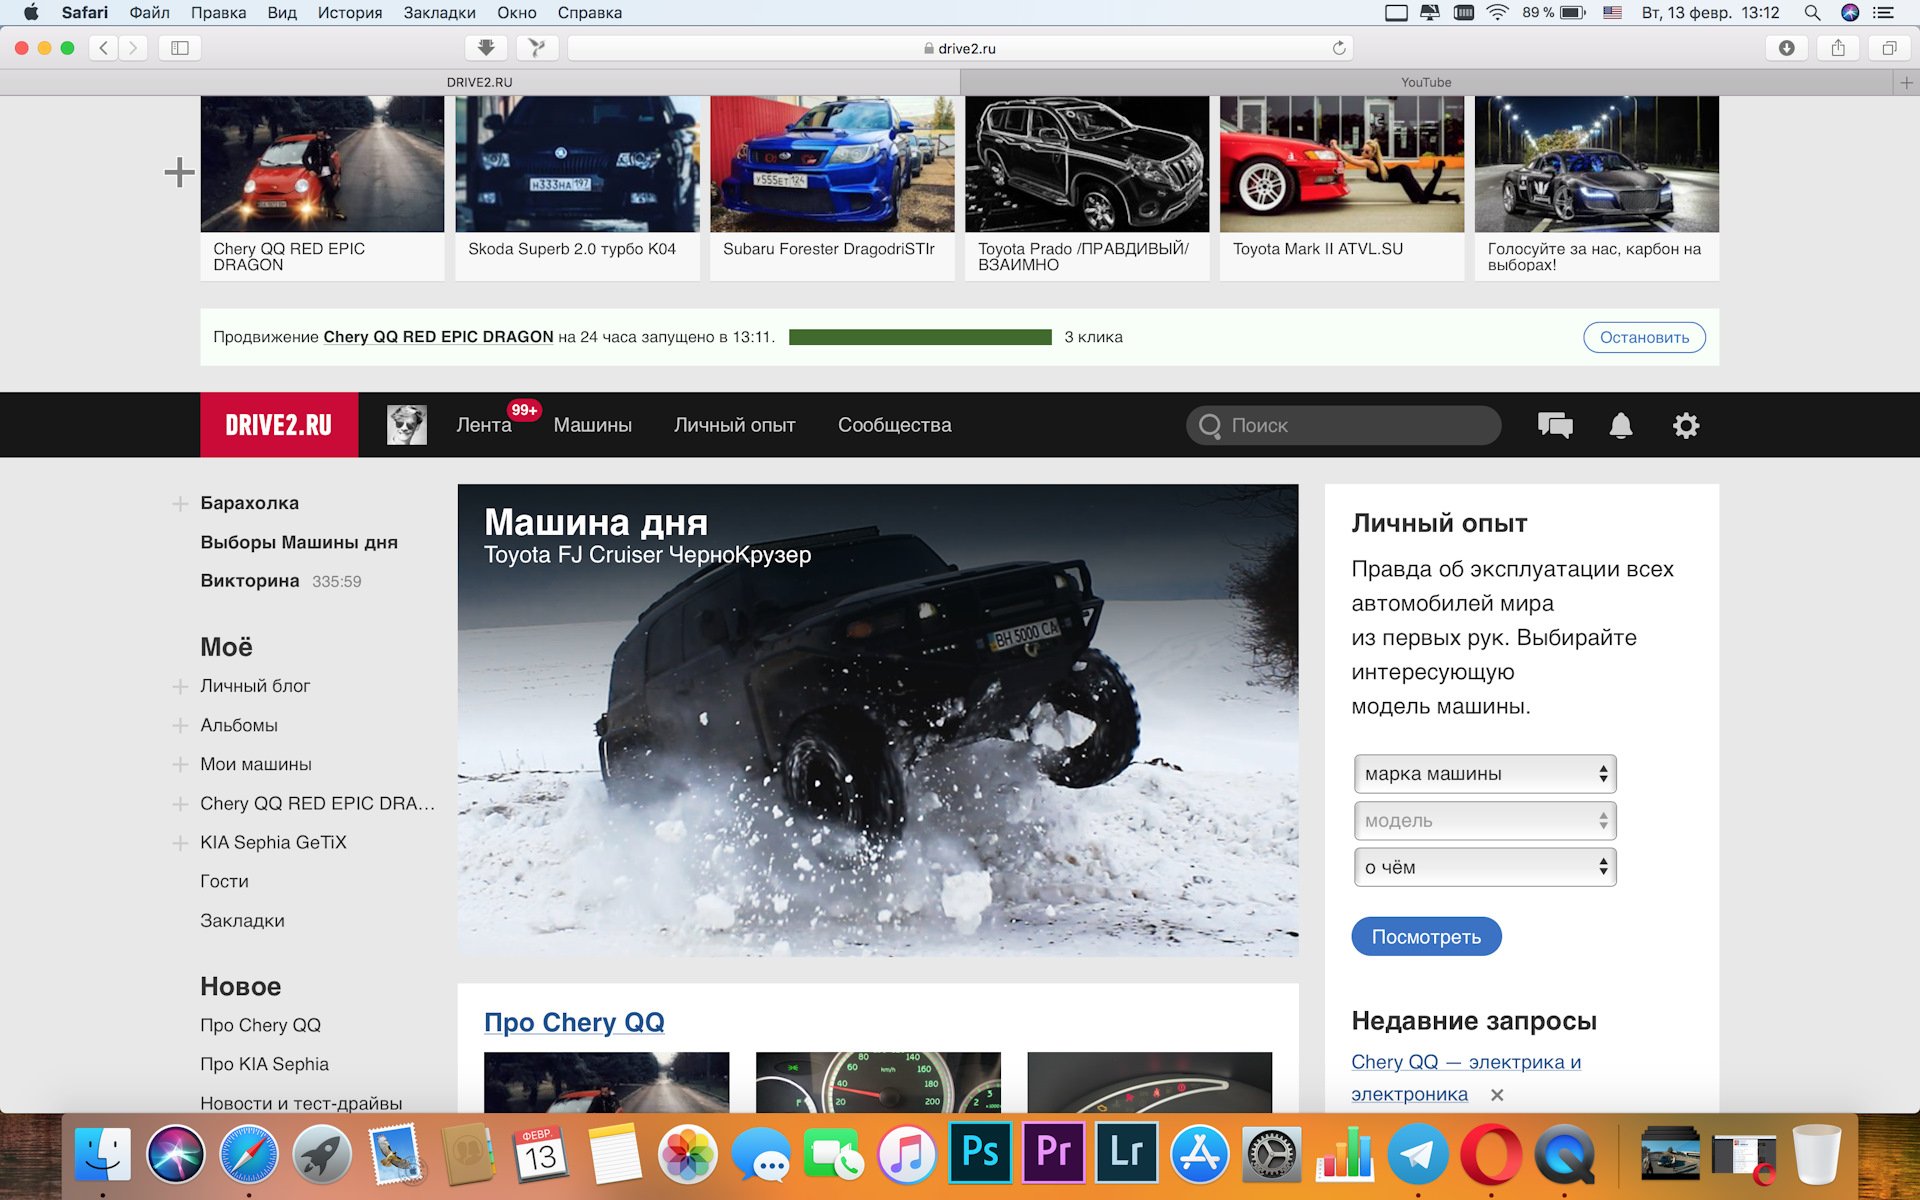This screenshot has height=1200, width=1920.
Task: Remove recent query with the X icon
Action: click(x=1497, y=1095)
